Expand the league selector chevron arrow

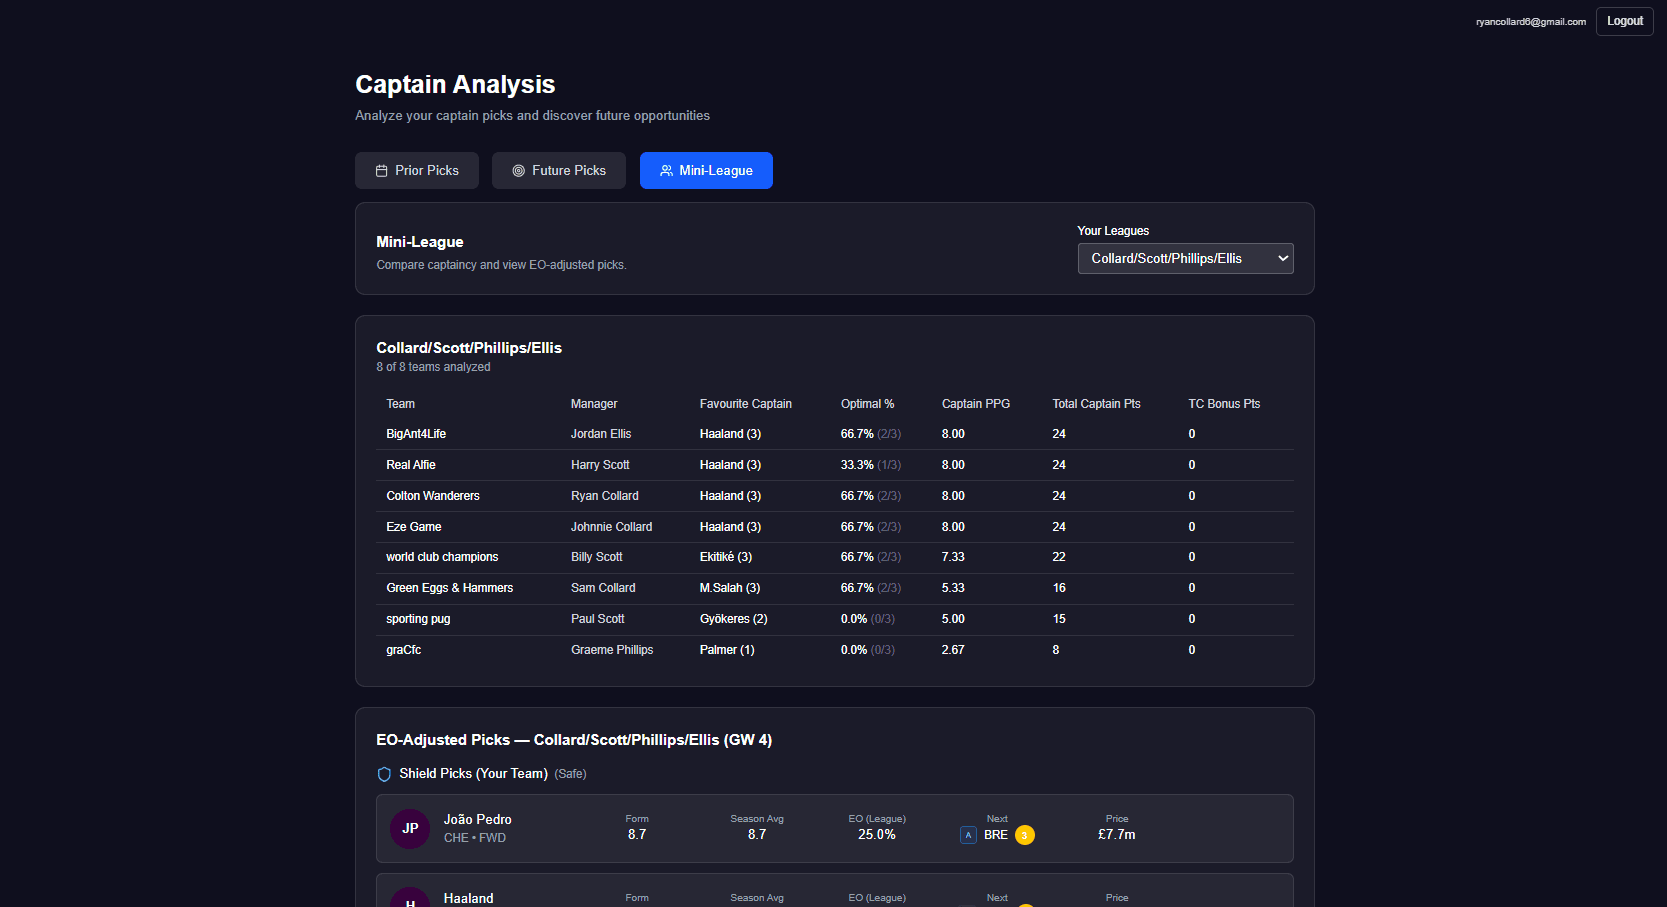(1282, 259)
